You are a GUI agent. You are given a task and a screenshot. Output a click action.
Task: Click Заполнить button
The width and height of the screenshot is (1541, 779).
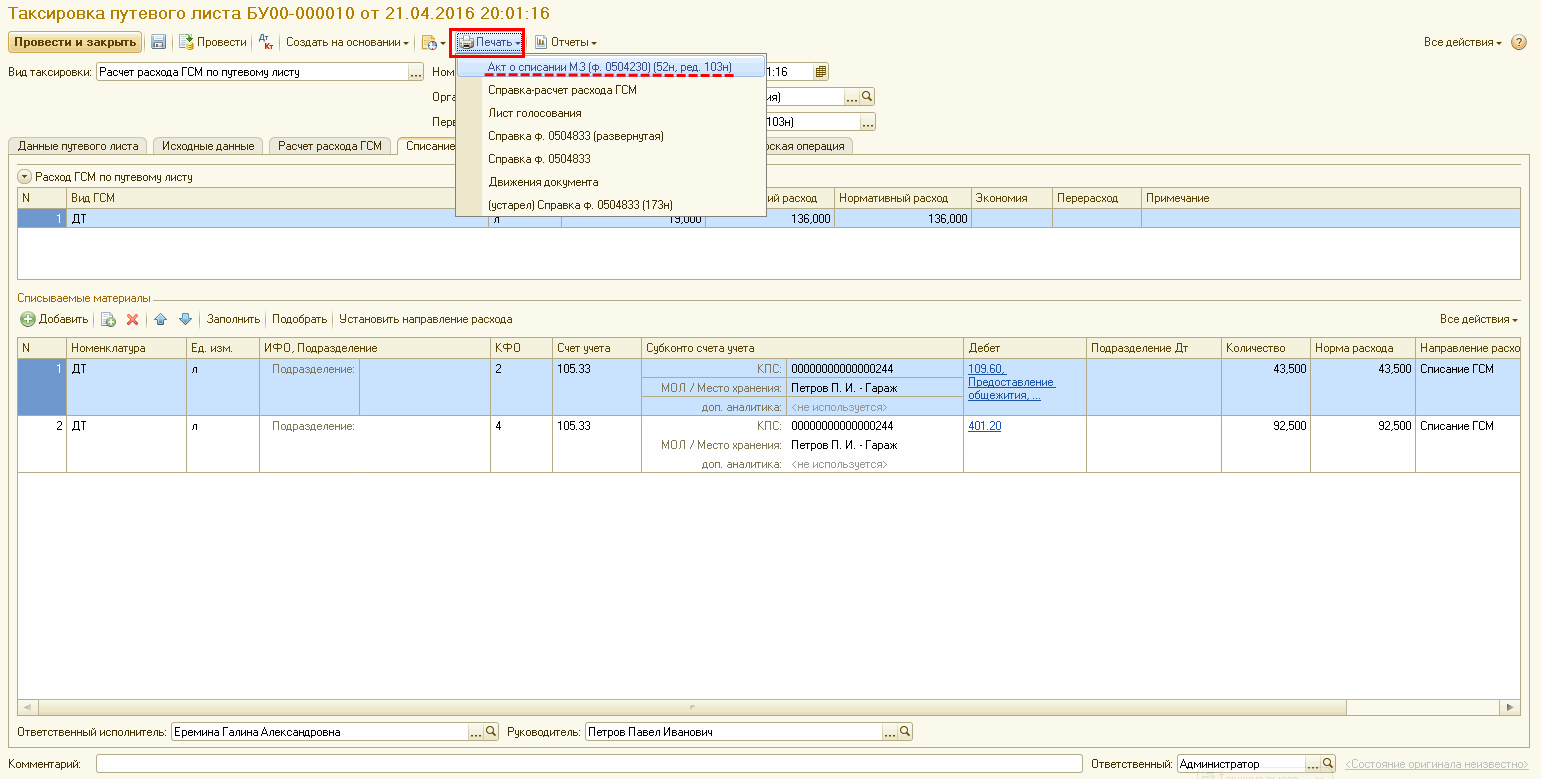pyautogui.click(x=233, y=319)
